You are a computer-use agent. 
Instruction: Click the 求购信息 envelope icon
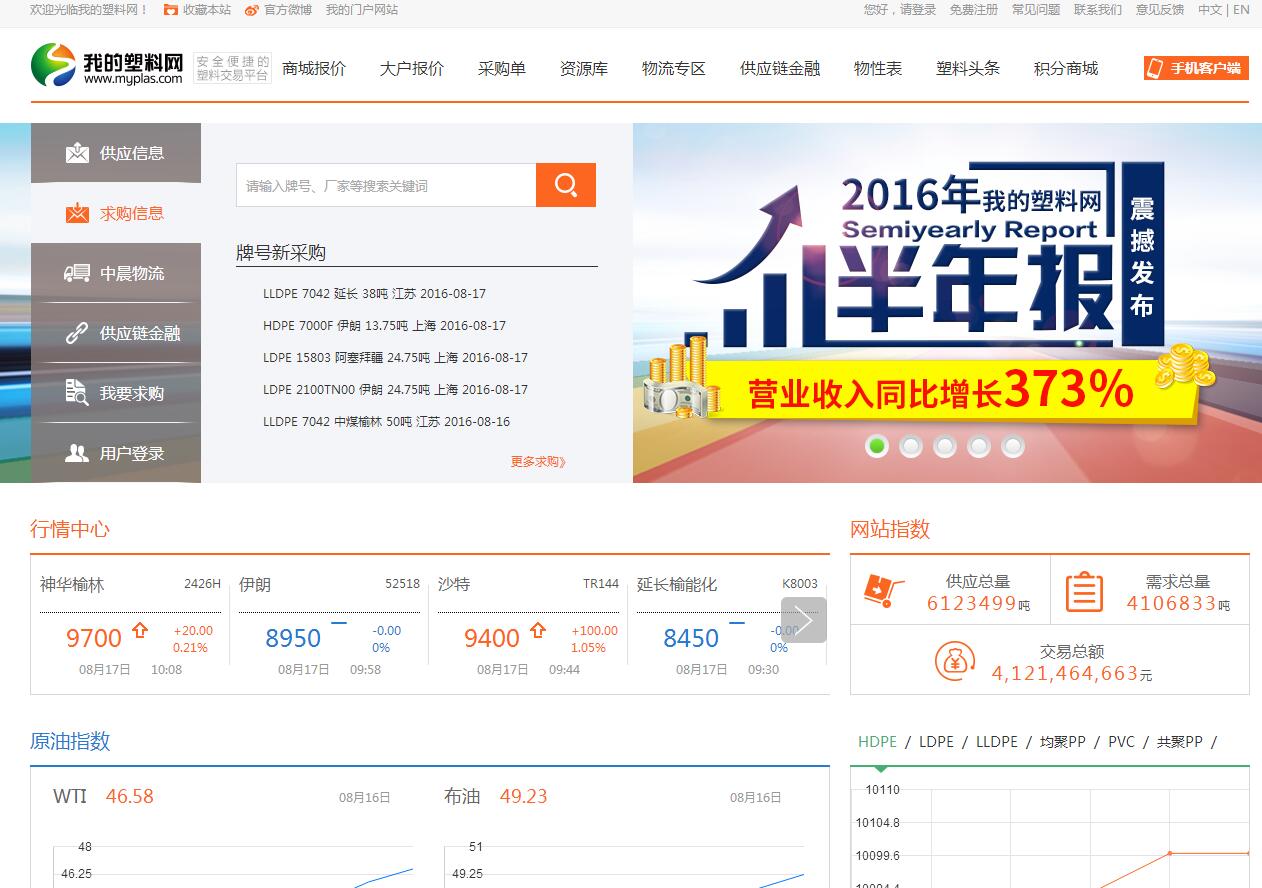point(77,213)
